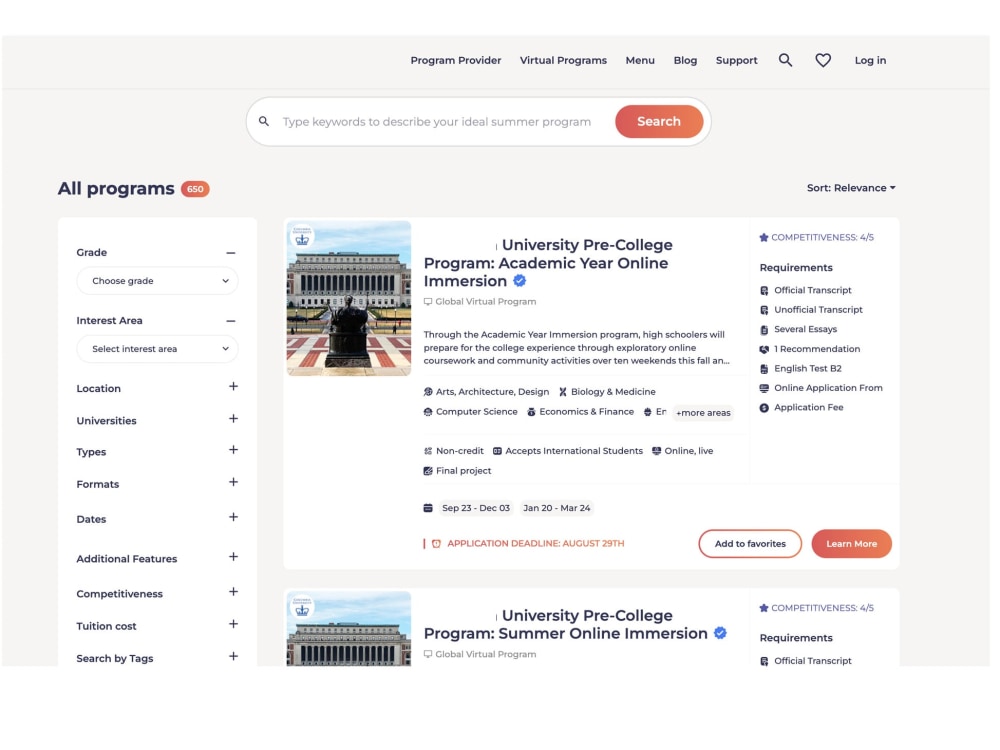The image size is (1000, 750).
Task: Select the Jan 20 - Mar 24 date chip
Action: (x=557, y=508)
